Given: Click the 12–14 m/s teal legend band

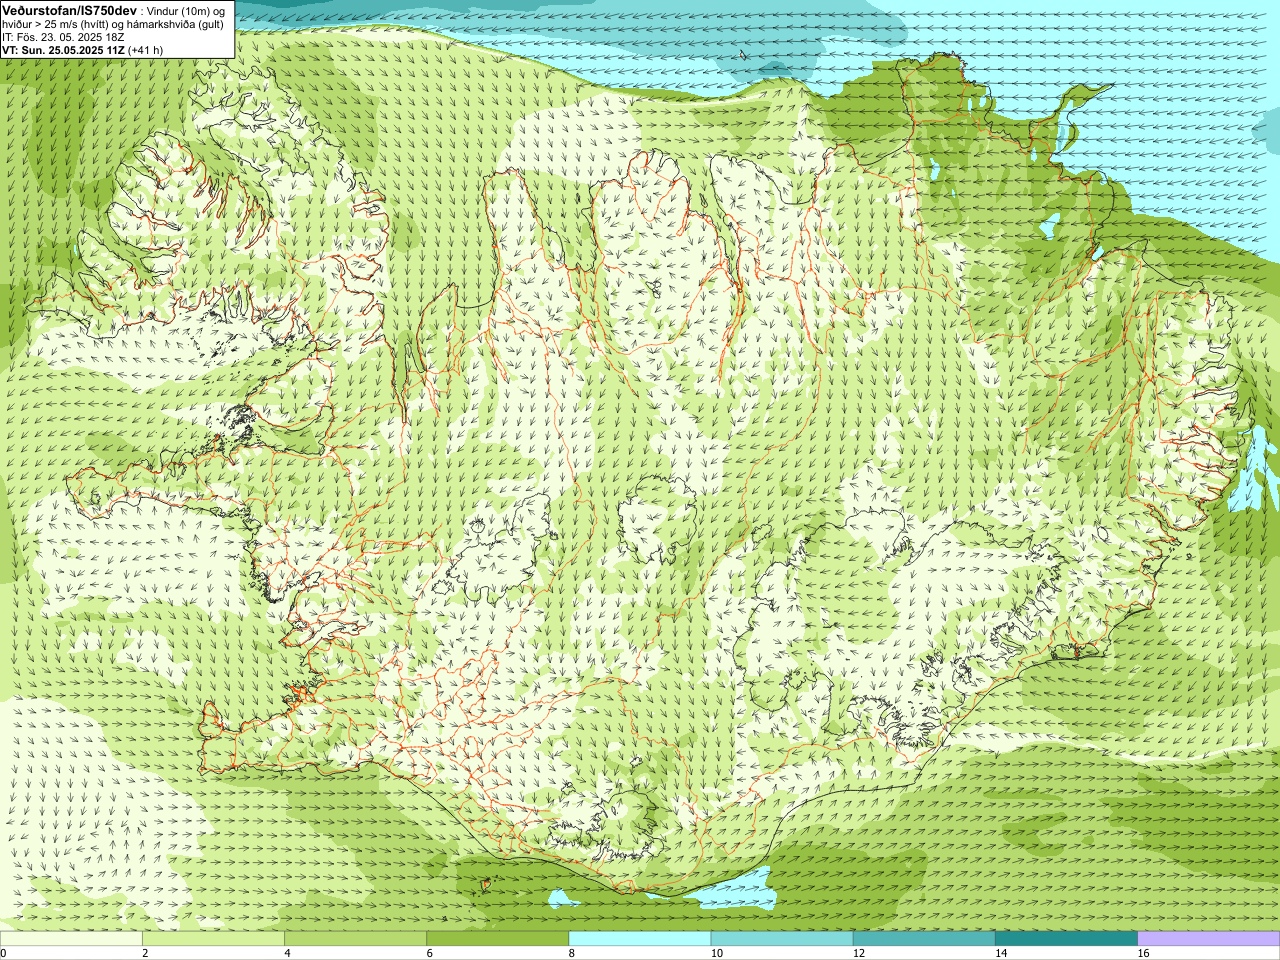Looking at the screenshot, I should pyautogui.click(x=924, y=939).
